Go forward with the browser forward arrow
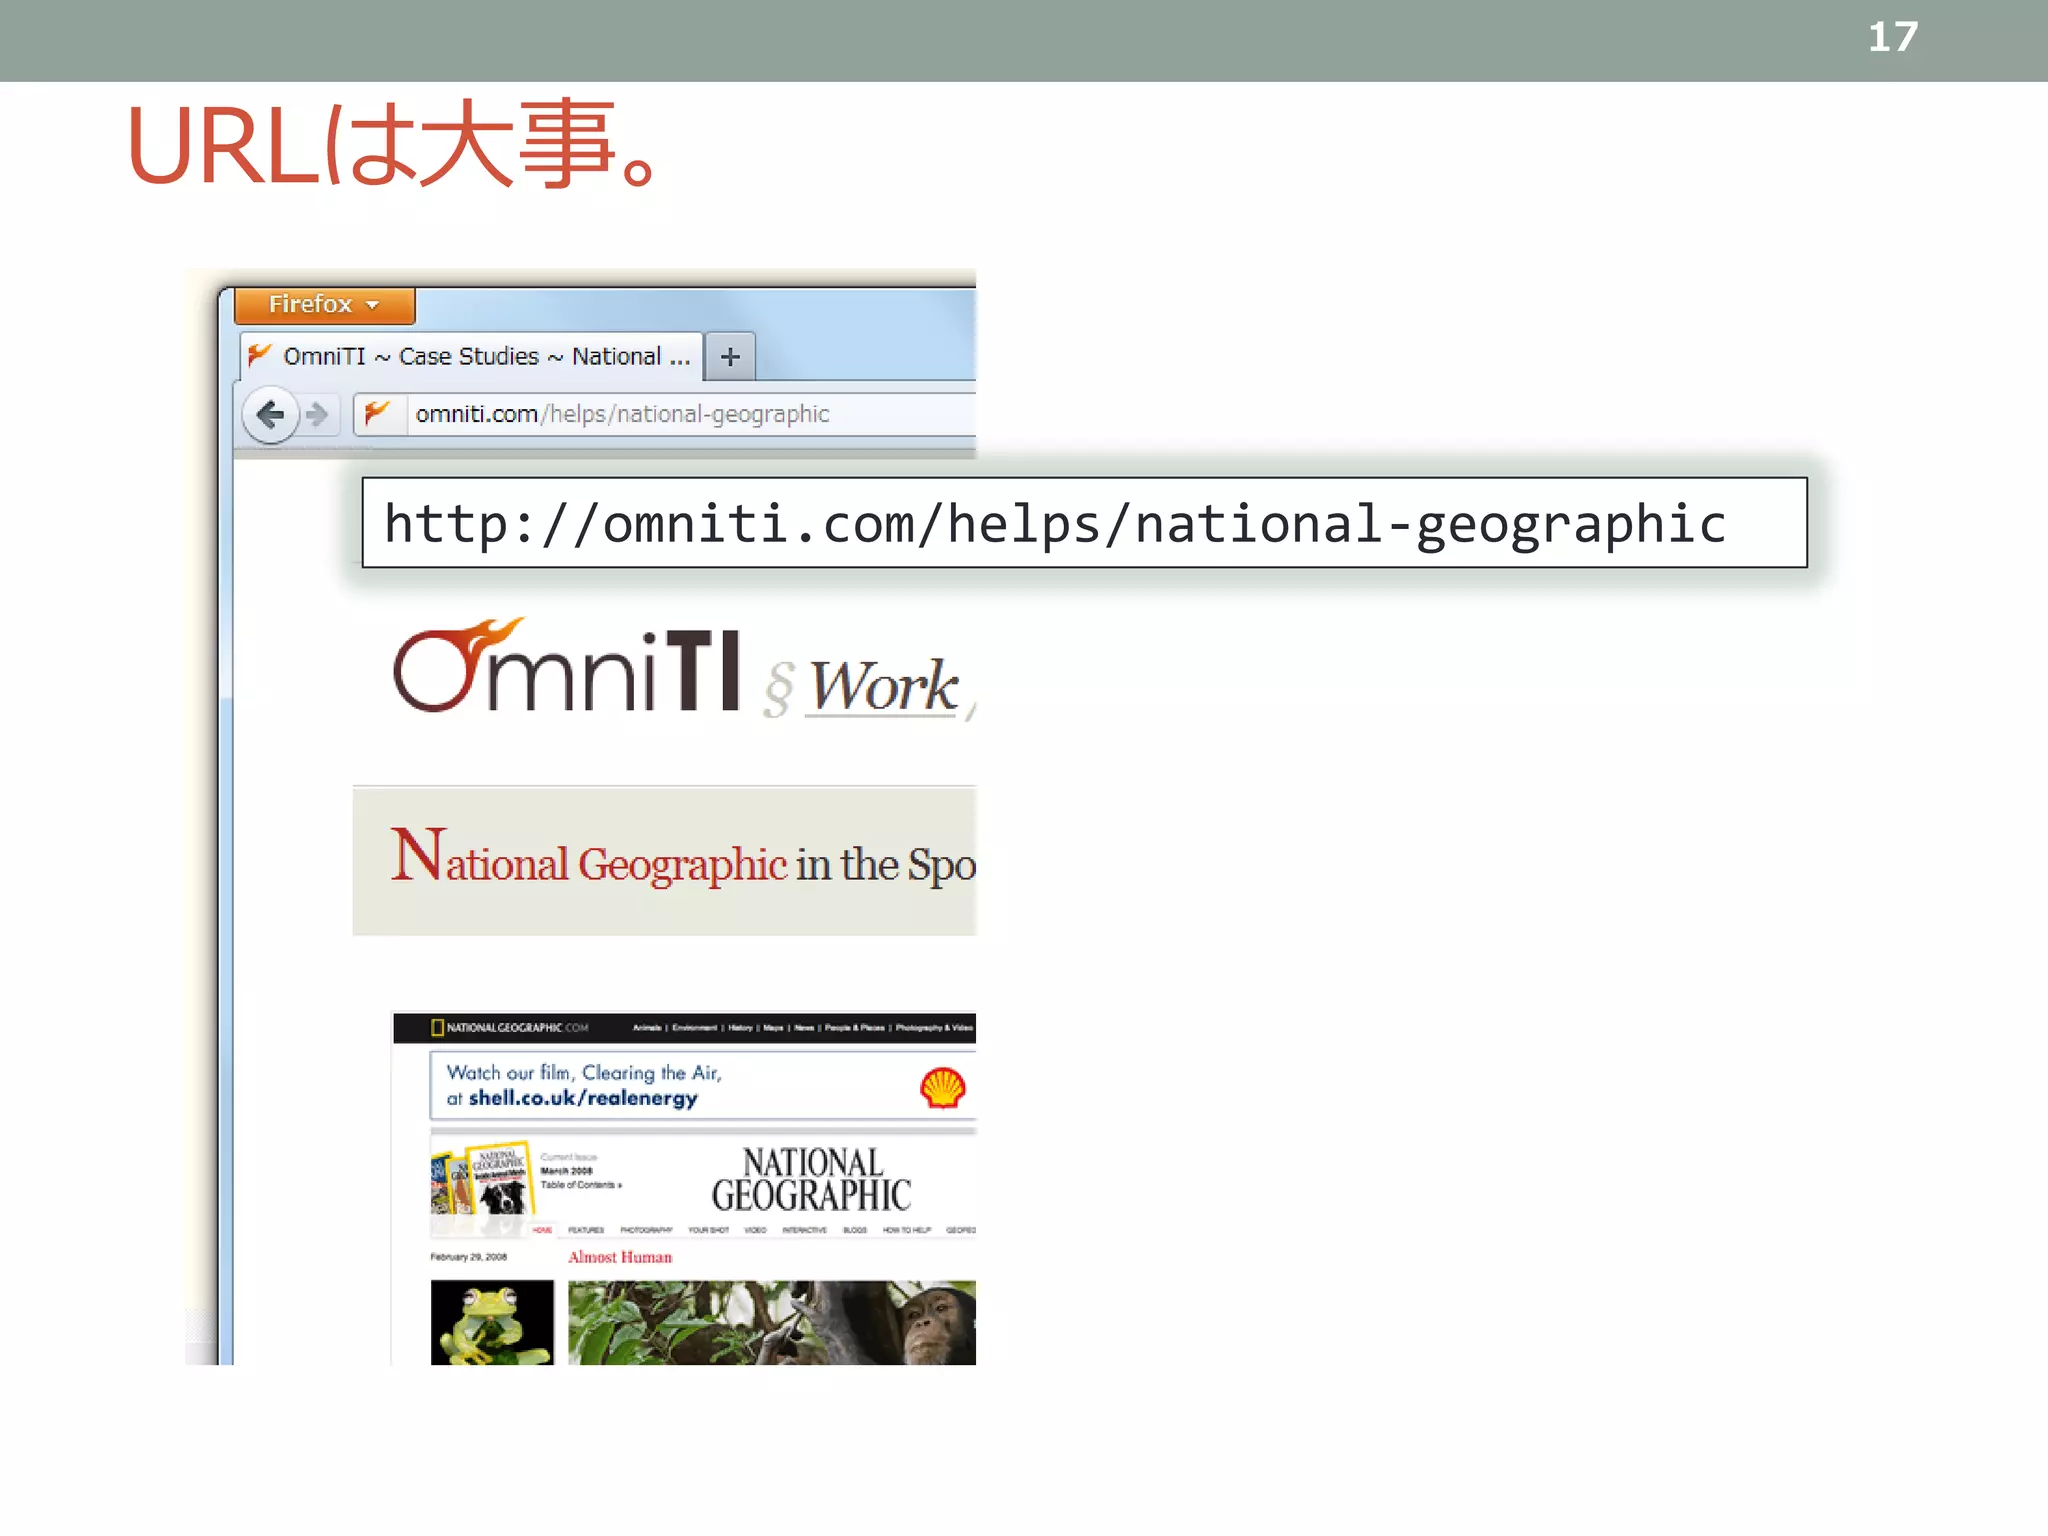 pyautogui.click(x=317, y=414)
